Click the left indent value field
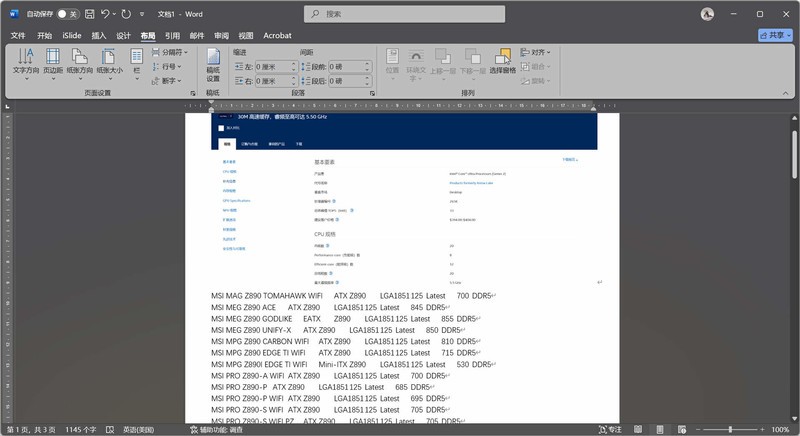 272,67
